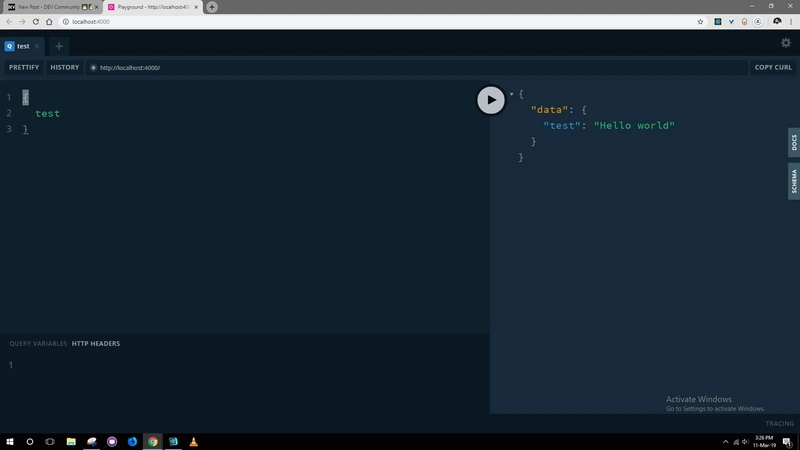The image size is (800, 450).
Task: Edit the endpoint URL http://localhost:4000/
Action: [416, 67]
